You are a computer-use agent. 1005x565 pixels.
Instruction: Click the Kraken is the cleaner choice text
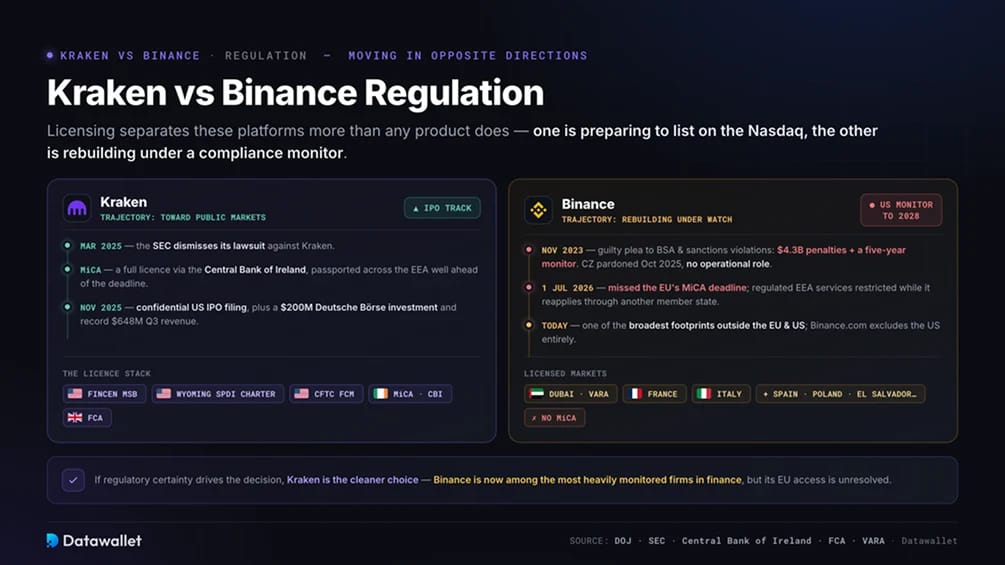tap(353, 480)
